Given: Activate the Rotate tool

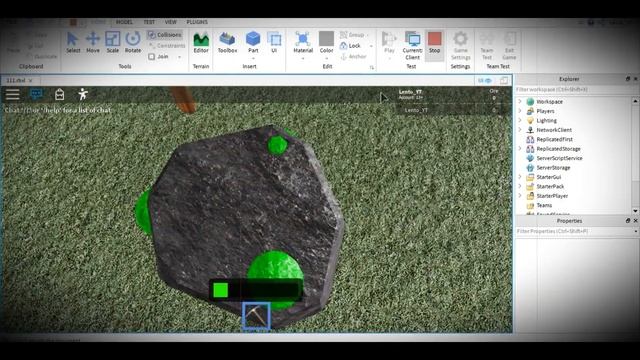Looking at the screenshot, I should [133, 42].
